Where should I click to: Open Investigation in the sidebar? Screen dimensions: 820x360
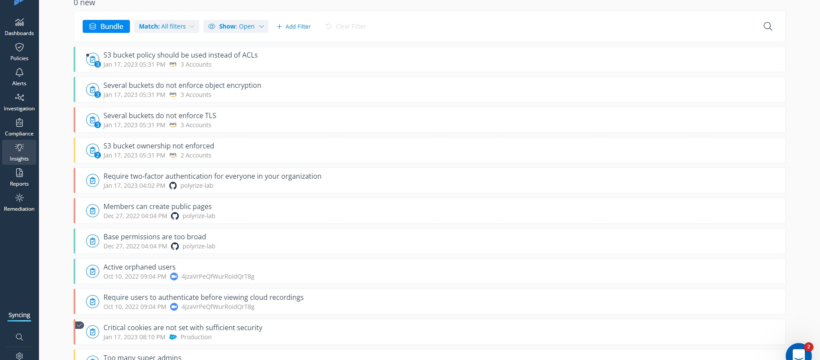[19, 102]
